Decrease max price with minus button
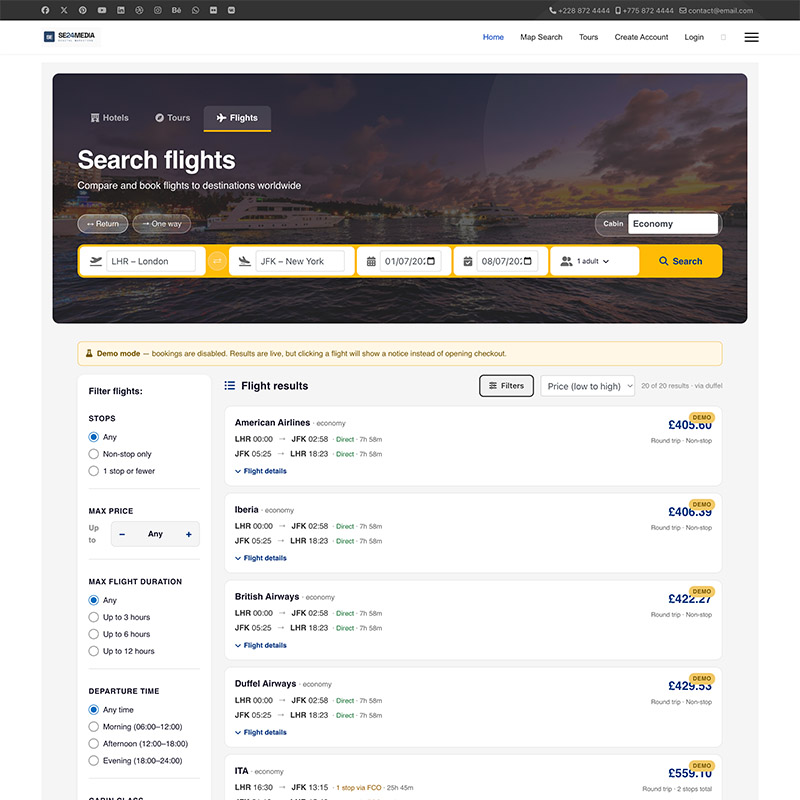This screenshot has height=800, width=800. (122, 534)
